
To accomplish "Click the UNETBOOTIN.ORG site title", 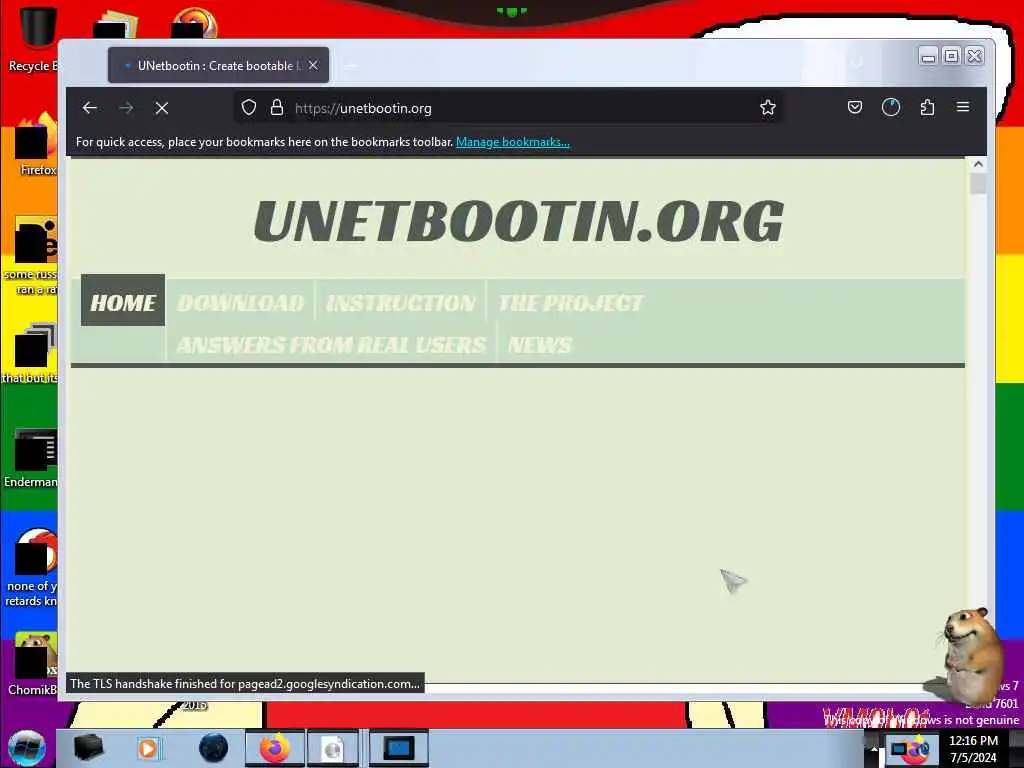I will point(519,221).
